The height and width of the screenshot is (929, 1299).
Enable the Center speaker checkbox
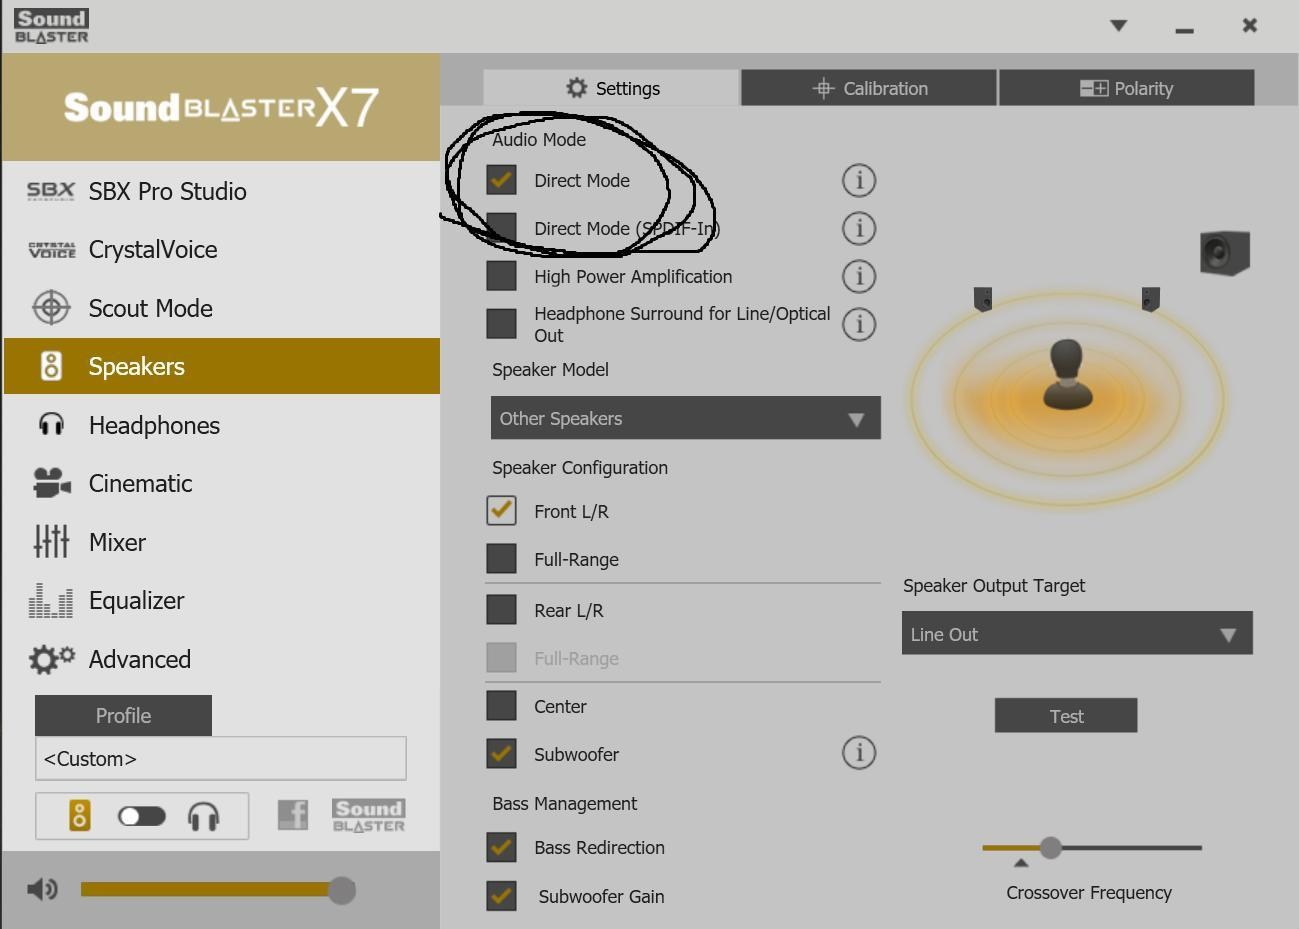click(x=501, y=706)
